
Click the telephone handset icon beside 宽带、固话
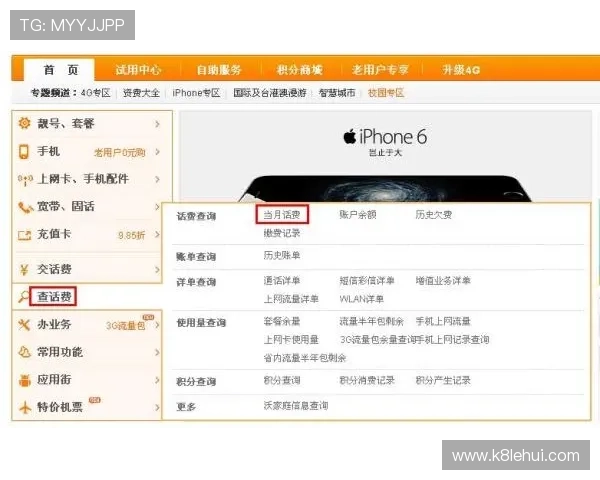(26, 207)
